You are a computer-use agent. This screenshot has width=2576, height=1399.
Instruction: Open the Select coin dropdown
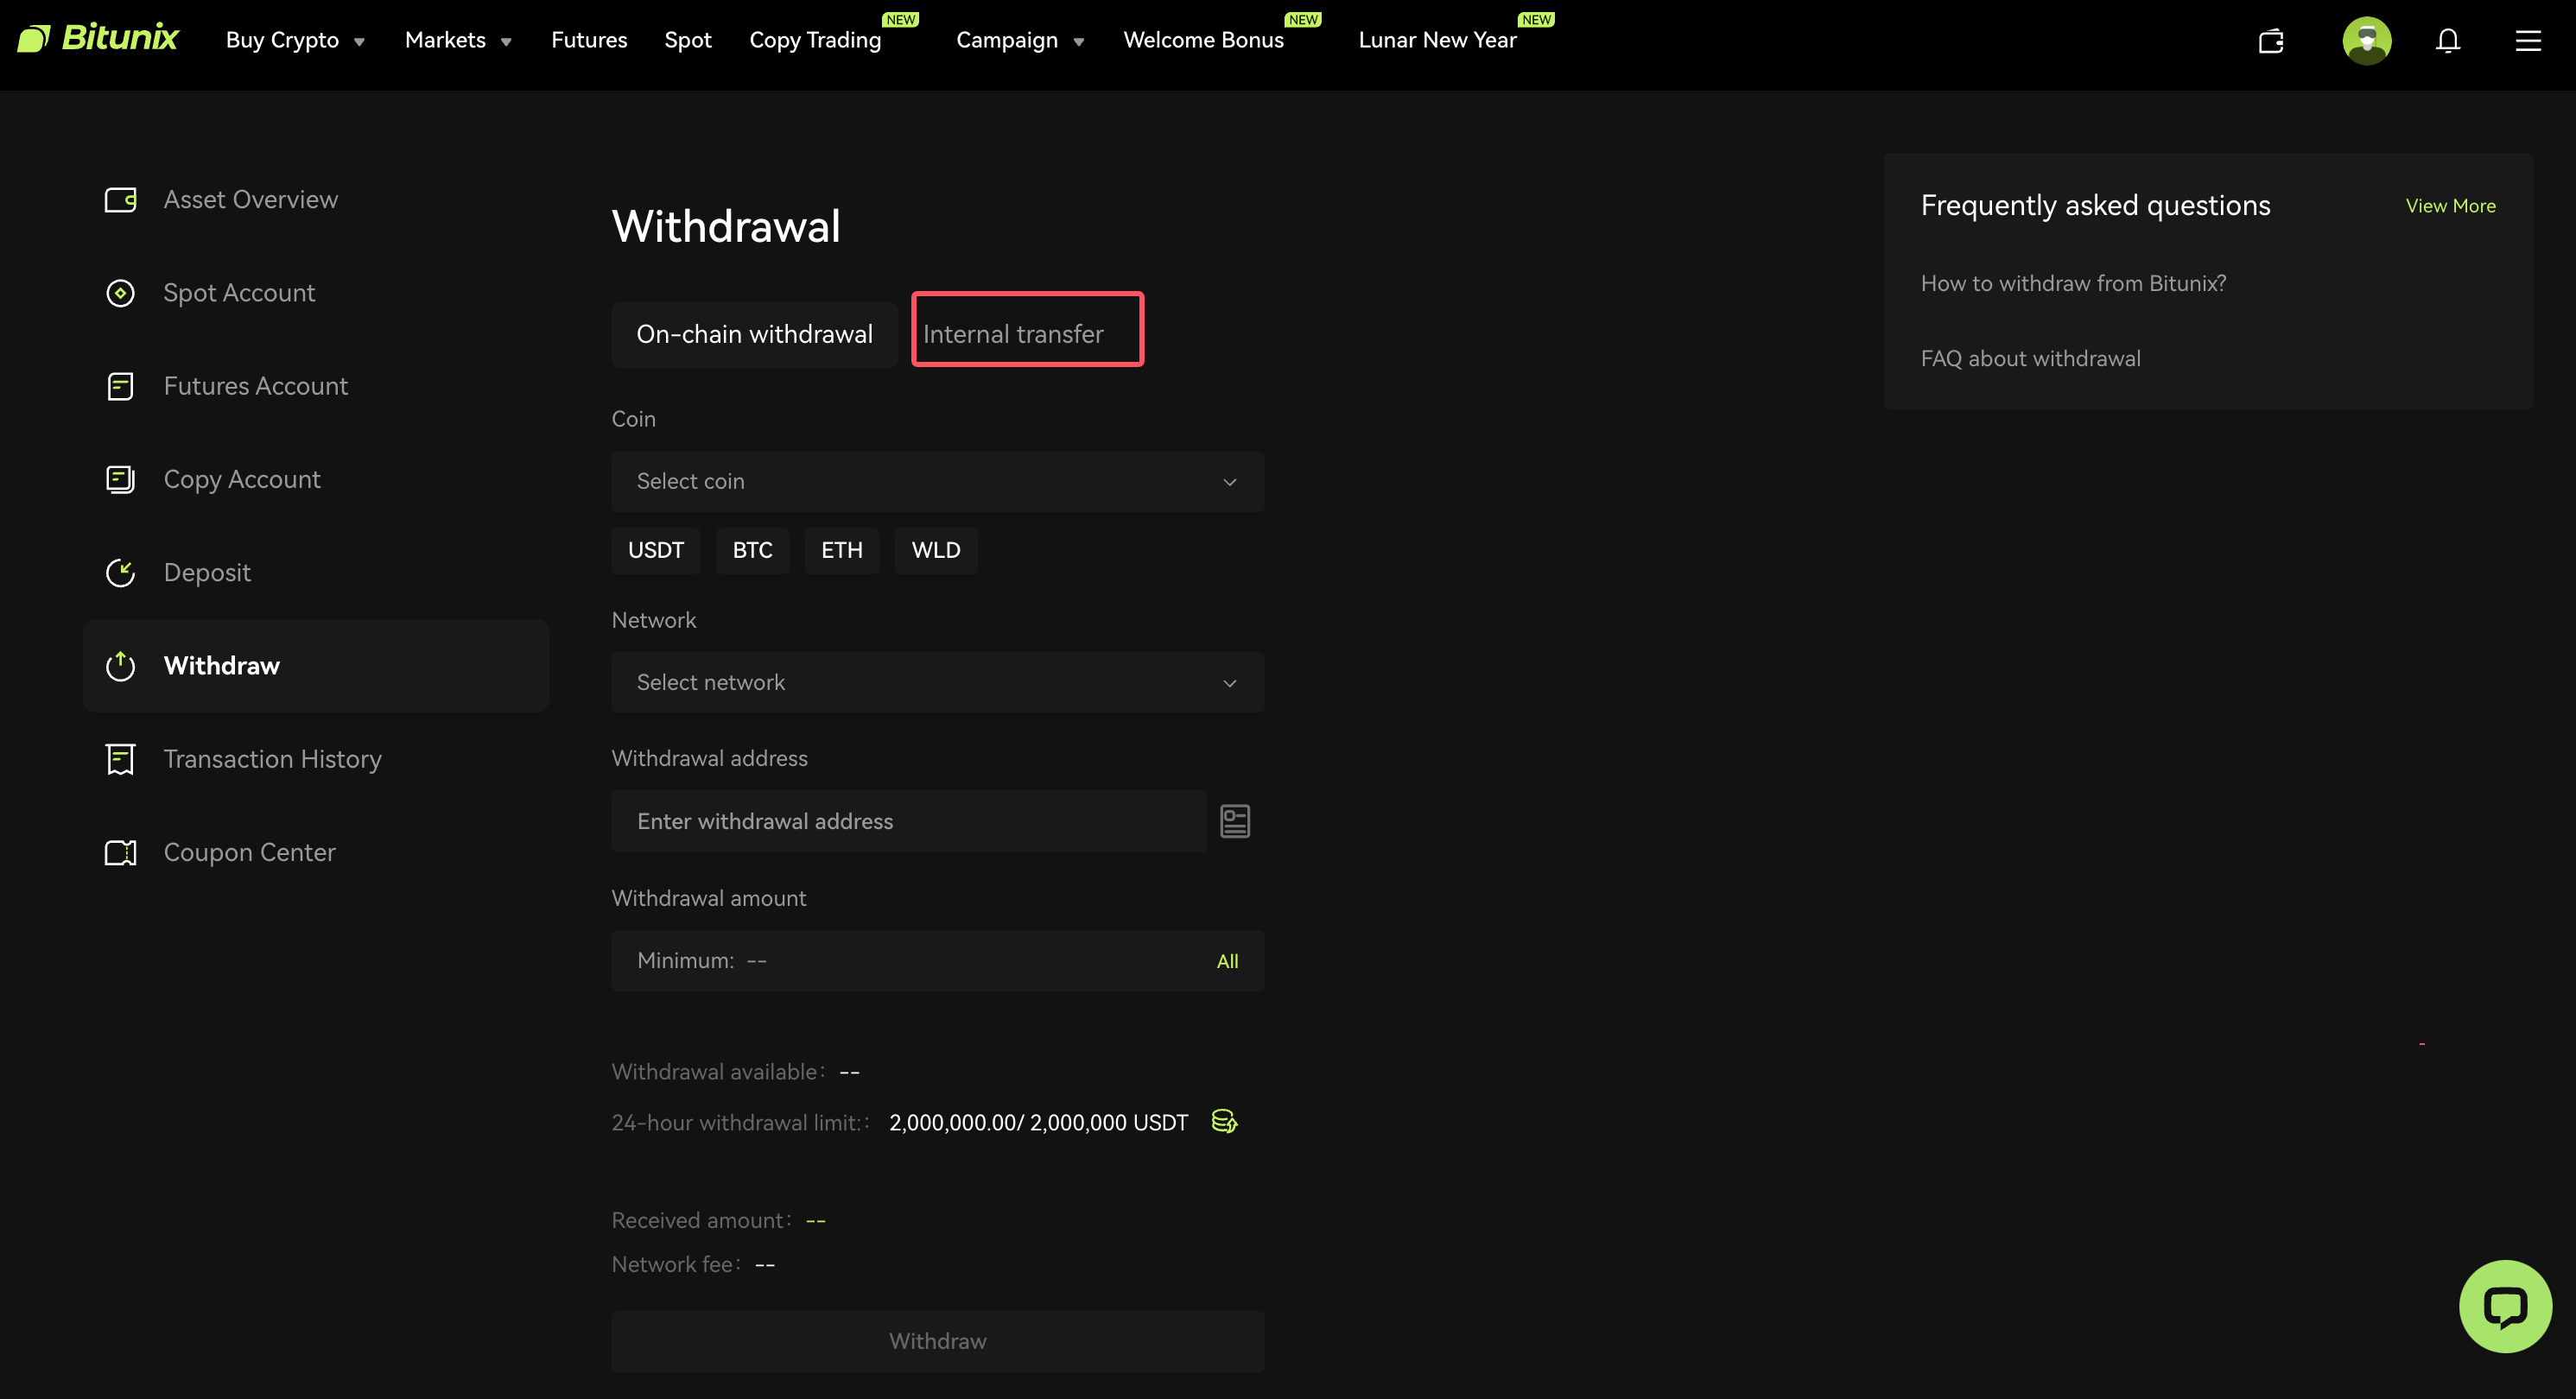click(937, 481)
